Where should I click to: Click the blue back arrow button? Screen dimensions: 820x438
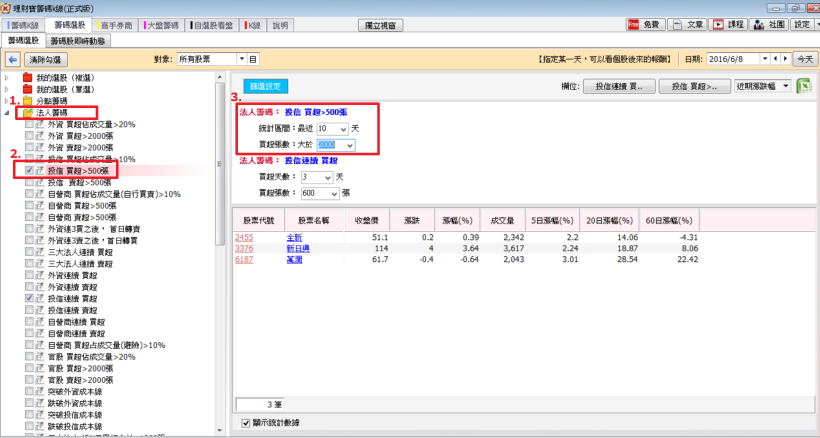coord(13,60)
